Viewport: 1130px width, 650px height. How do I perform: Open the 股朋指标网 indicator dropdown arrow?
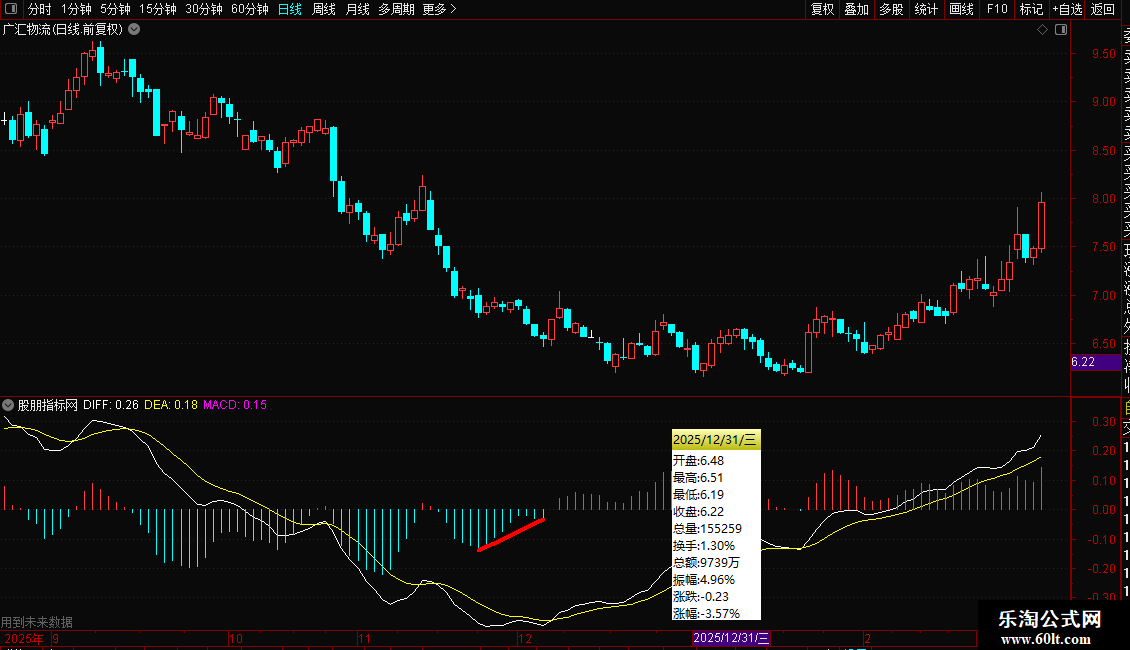[x=8, y=405]
